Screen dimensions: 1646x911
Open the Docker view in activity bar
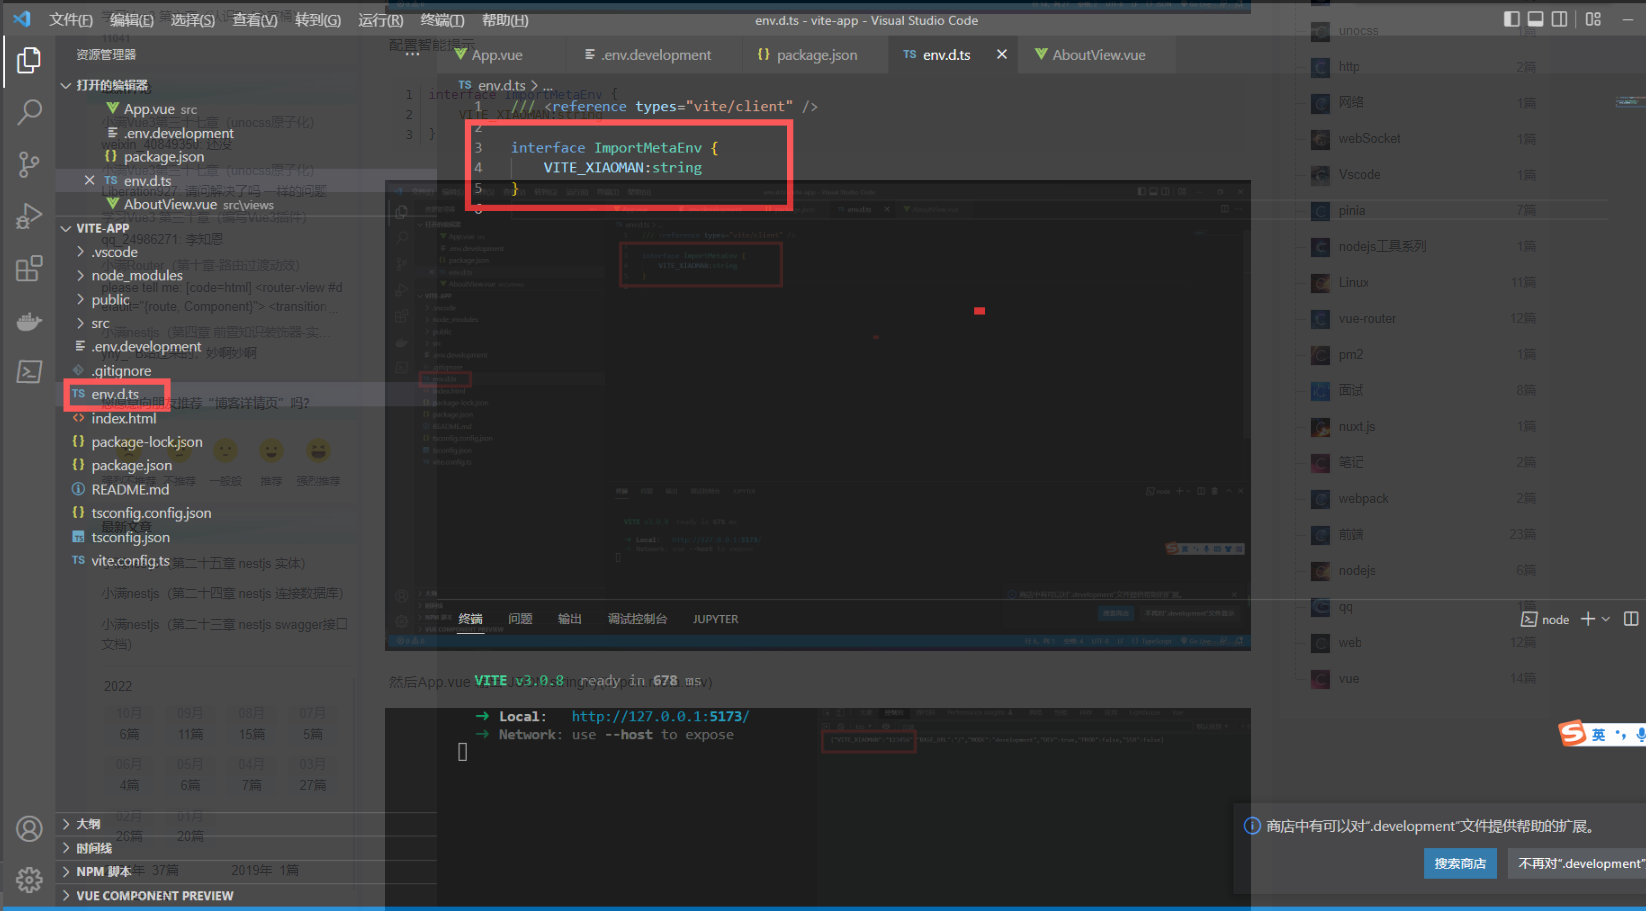coord(29,321)
